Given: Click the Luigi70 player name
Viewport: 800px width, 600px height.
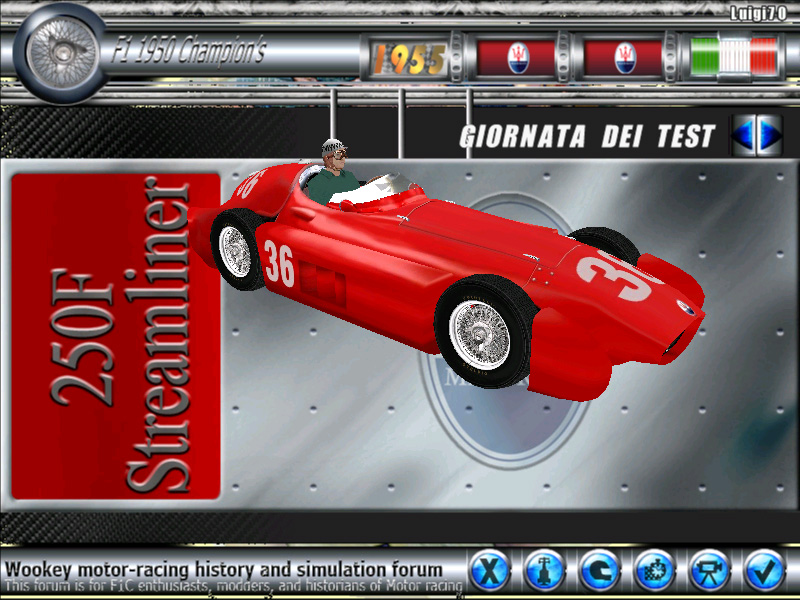Looking at the screenshot, I should (x=757, y=13).
